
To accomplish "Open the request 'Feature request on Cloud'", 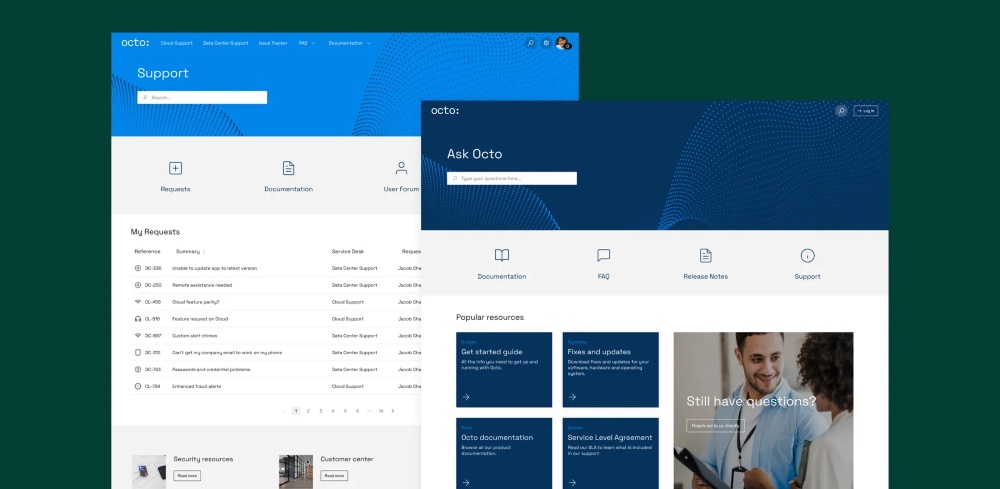I will [200, 319].
